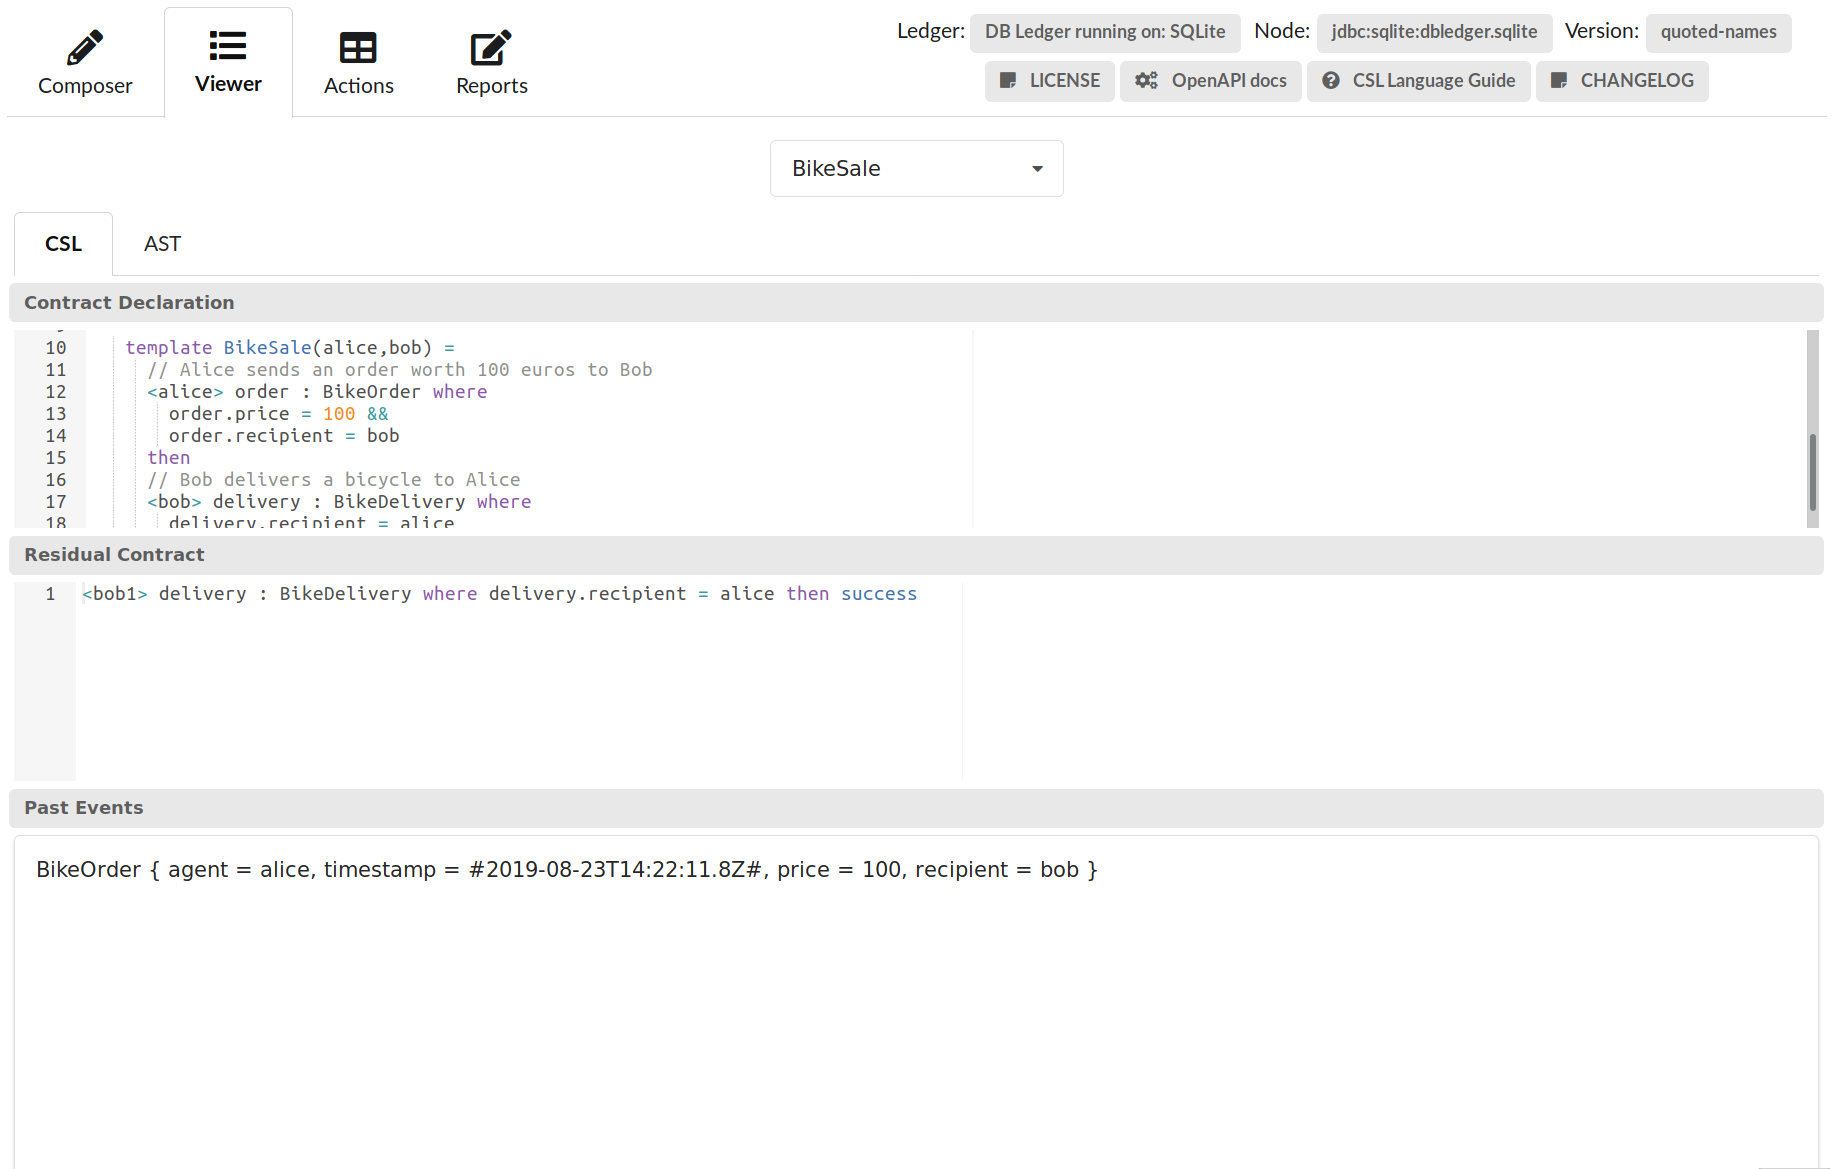Click line 13 in Contract Declaration code

[278, 414]
